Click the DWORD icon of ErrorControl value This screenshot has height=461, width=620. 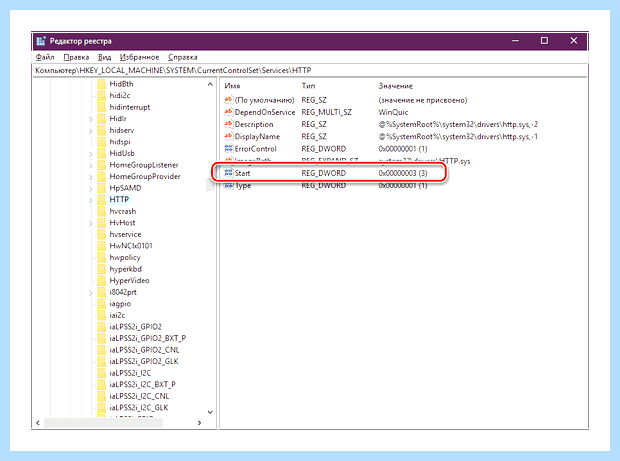229,149
